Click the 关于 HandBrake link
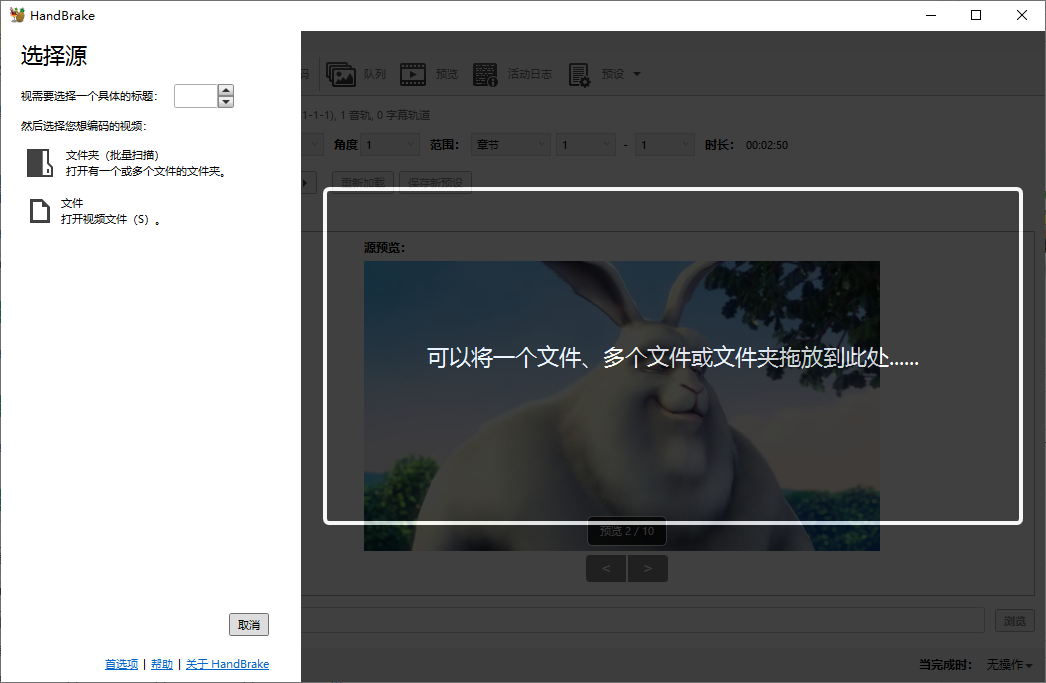Screen dimensions: 1046x683 (x=227, y=664)
